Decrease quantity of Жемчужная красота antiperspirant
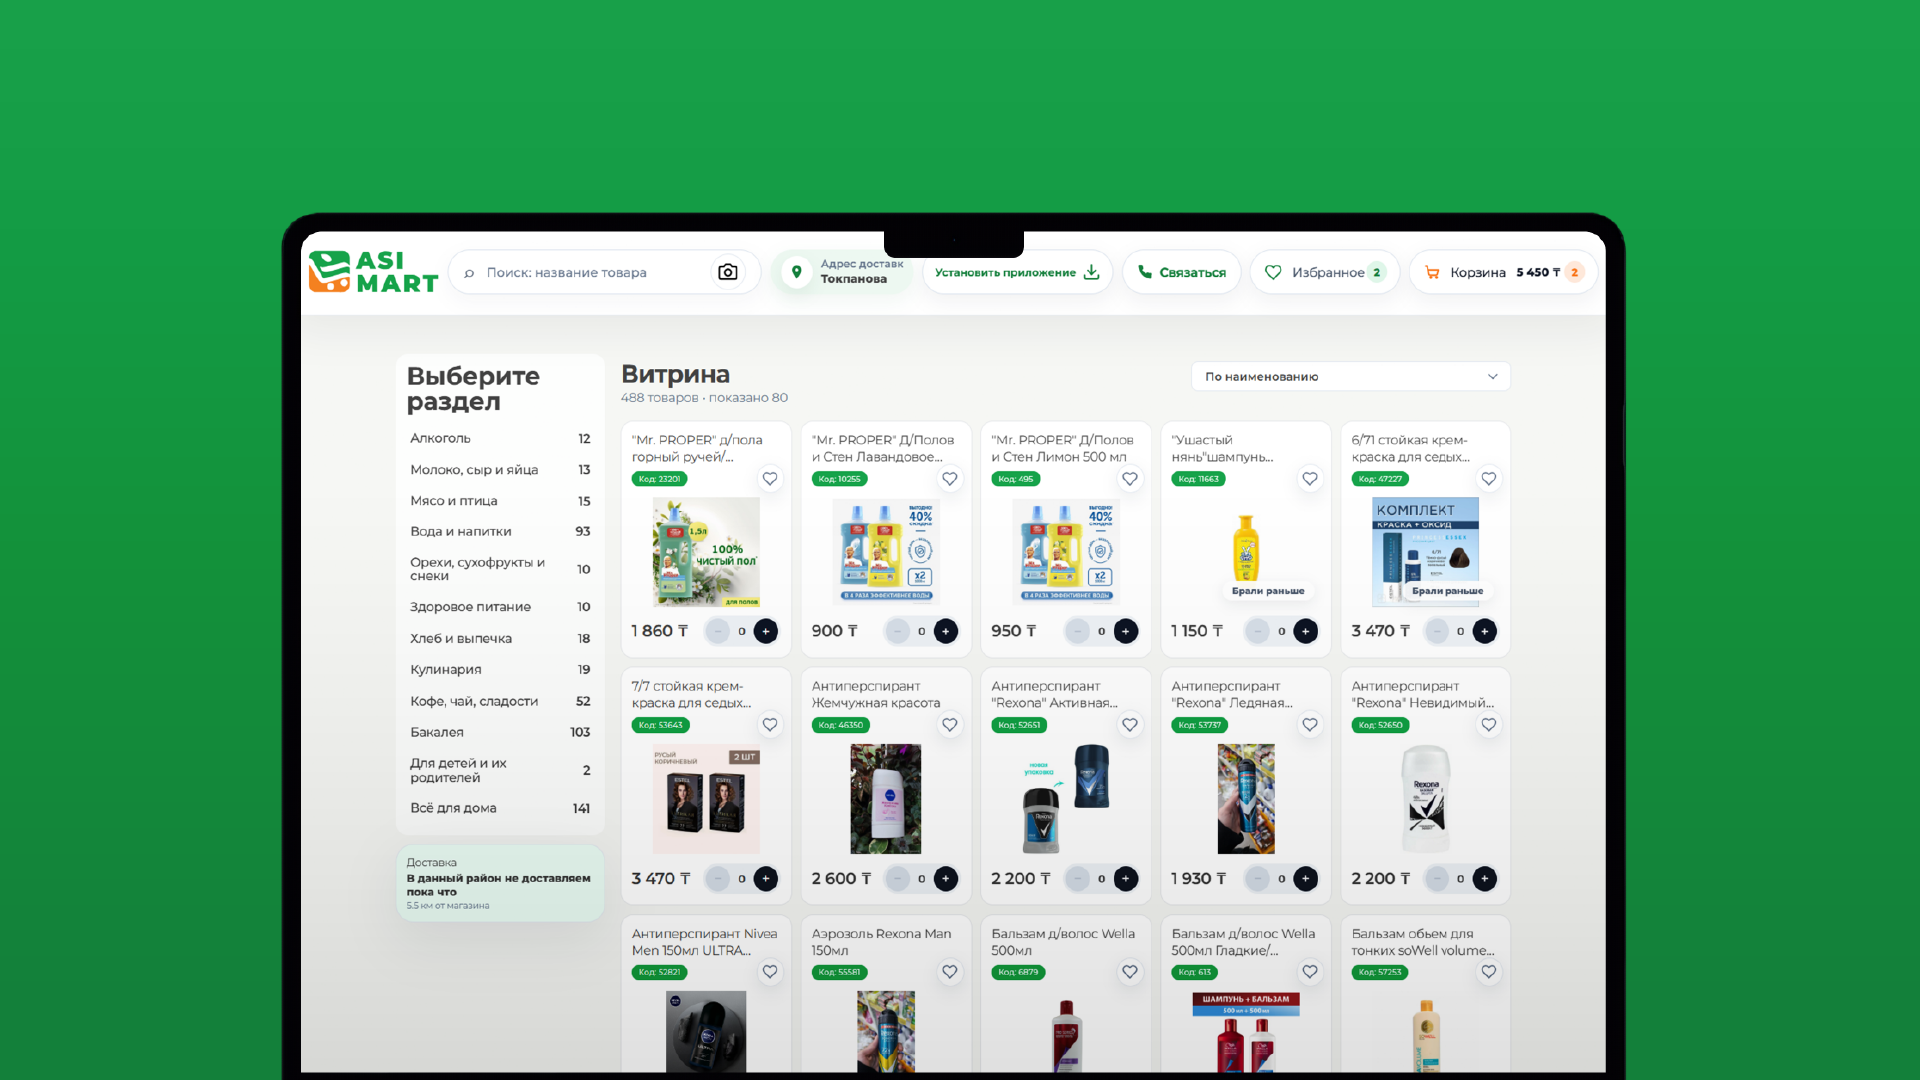 (x=898, y=879)
